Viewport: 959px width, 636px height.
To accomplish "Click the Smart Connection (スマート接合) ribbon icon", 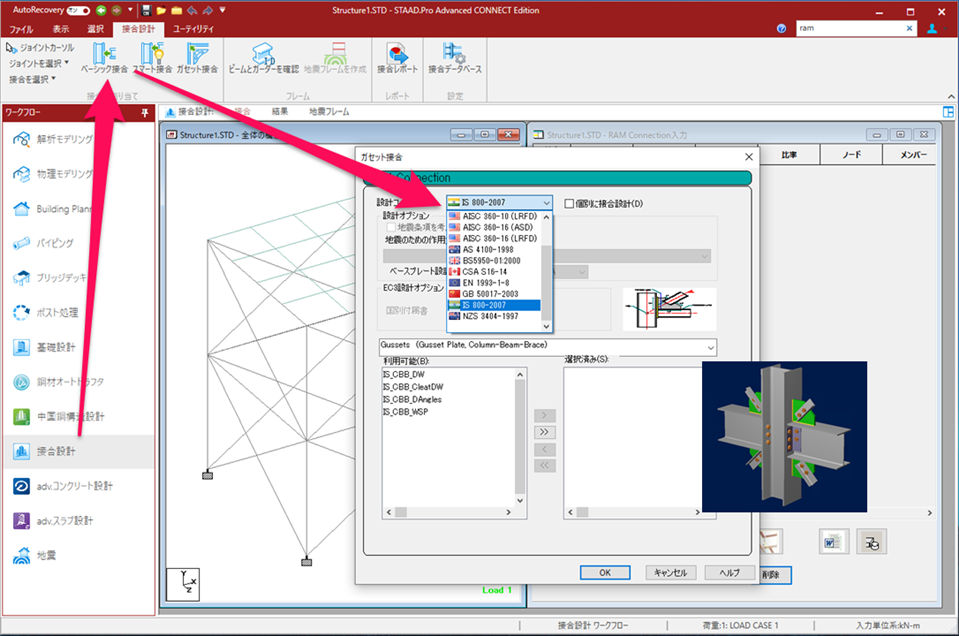I will pos(152,58).
